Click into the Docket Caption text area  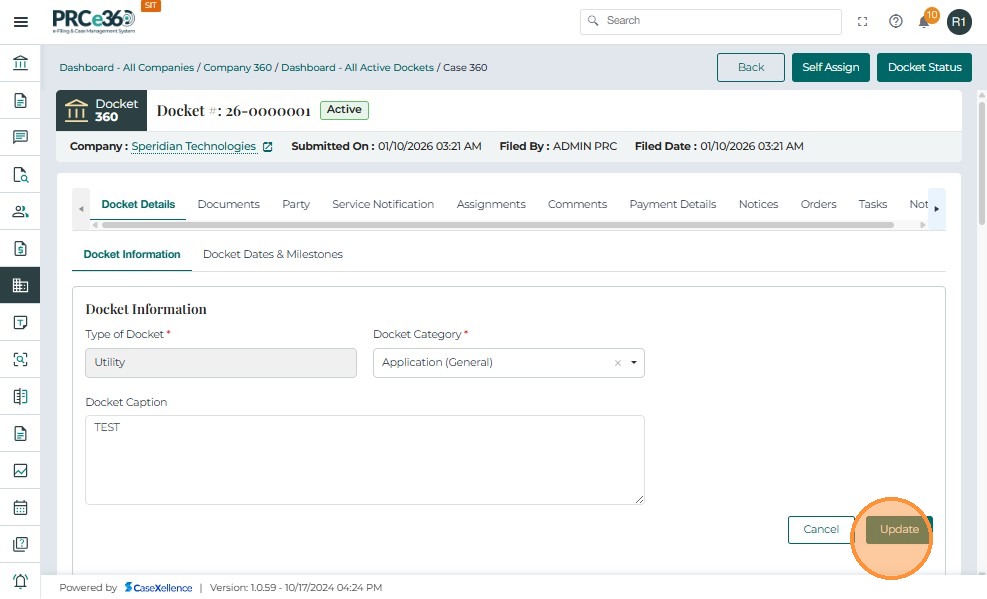[x=364, y=460]
